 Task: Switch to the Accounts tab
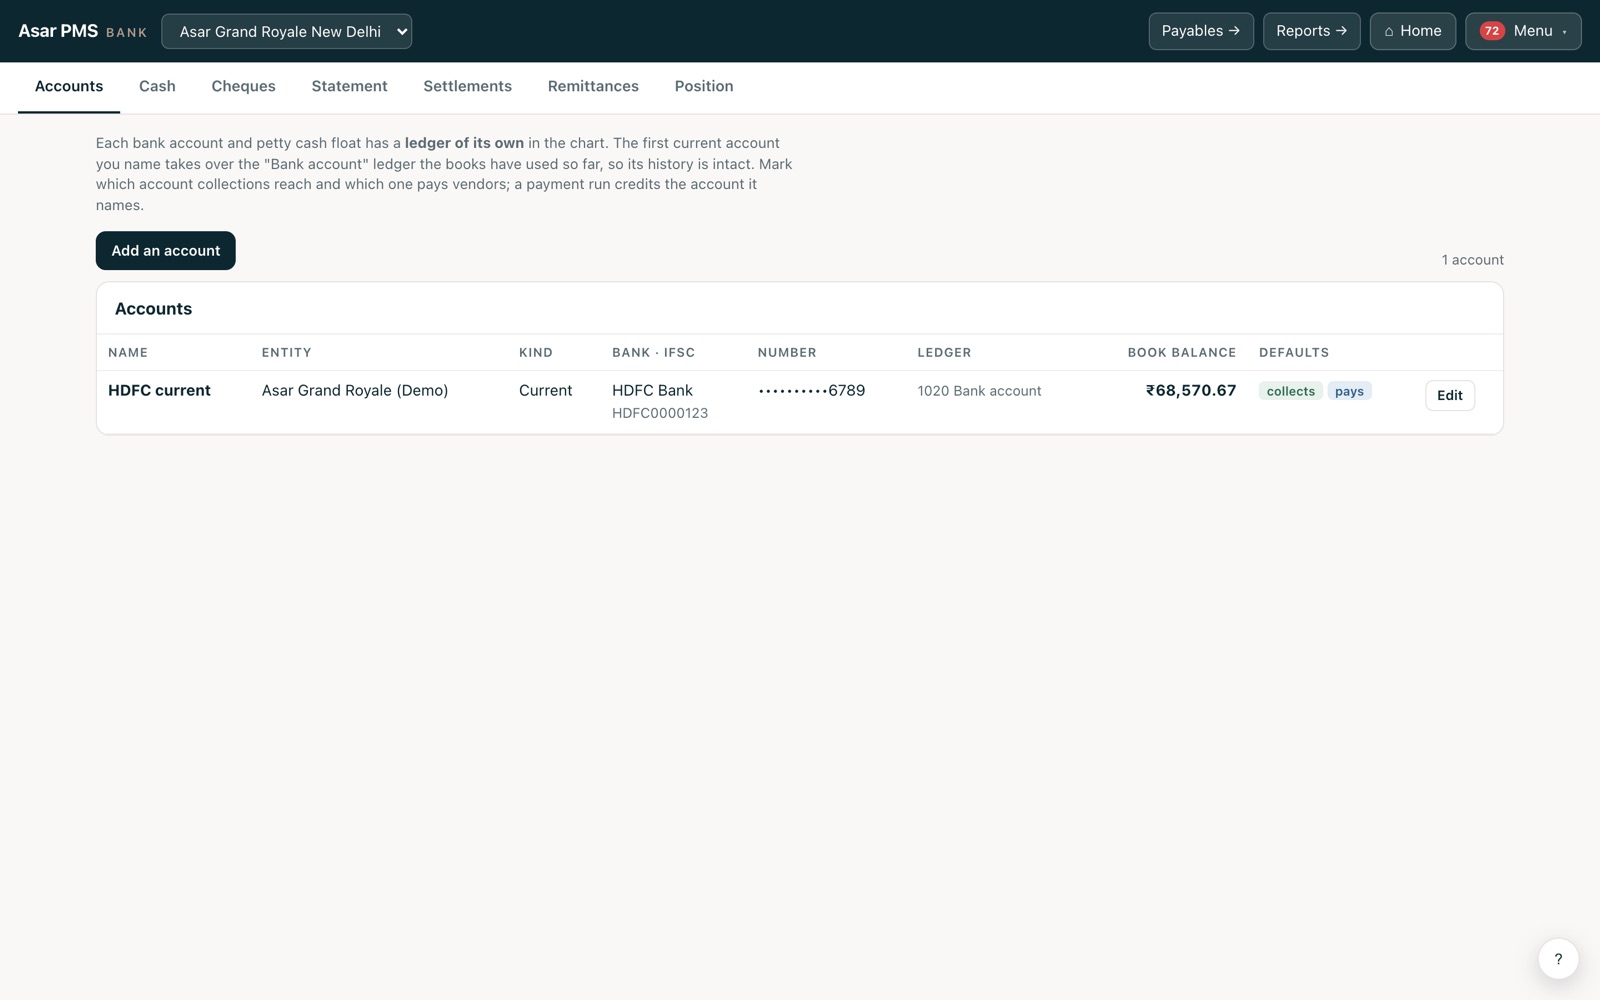(69, 86)
